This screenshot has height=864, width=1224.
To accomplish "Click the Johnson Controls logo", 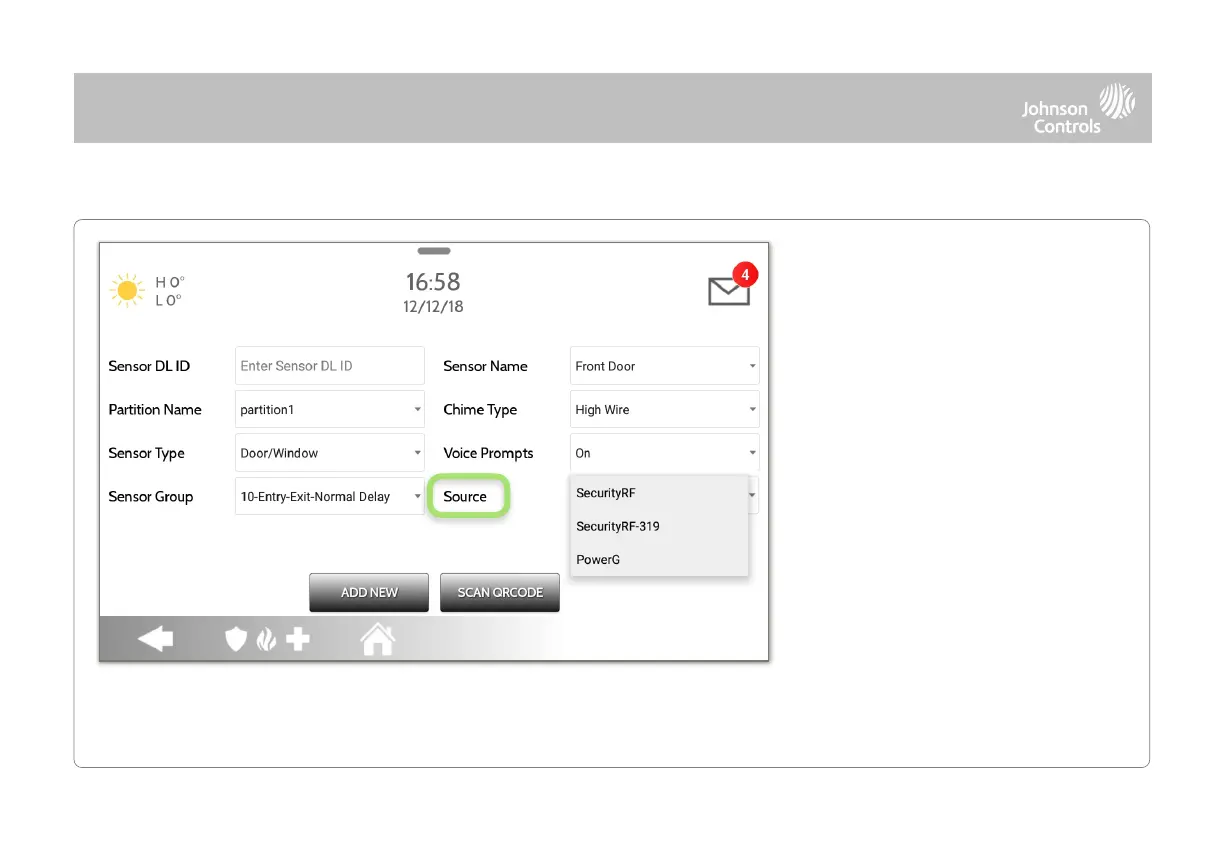I will pos(1078,109).
